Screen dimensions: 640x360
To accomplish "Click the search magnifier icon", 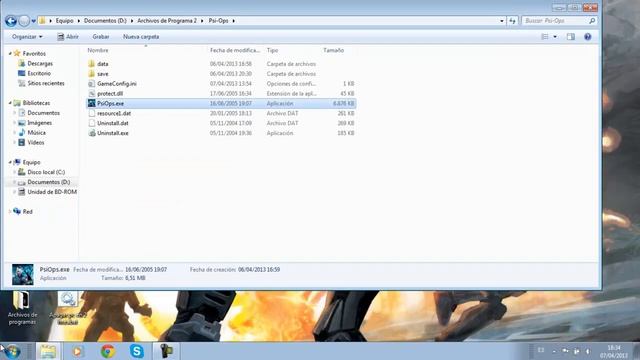I will point(592,21).
